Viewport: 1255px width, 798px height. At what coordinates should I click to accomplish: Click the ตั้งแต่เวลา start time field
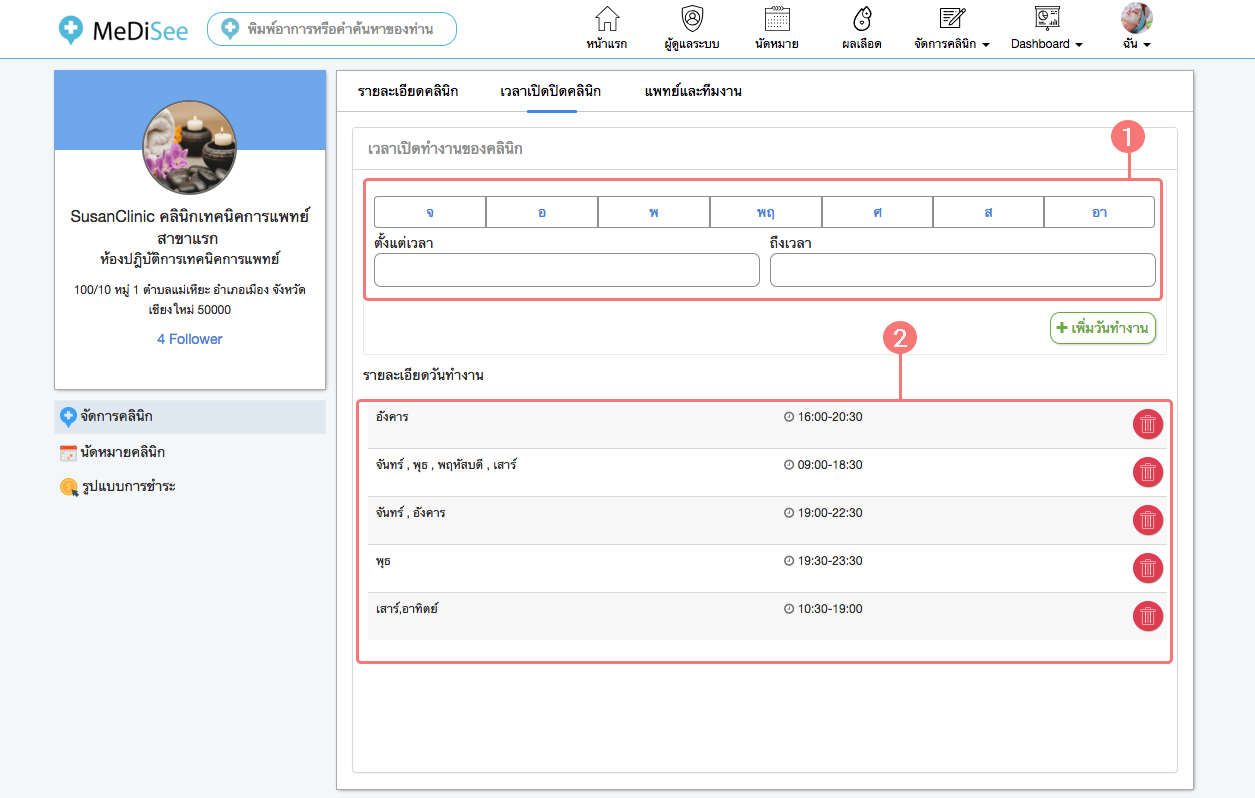point(567,270)
